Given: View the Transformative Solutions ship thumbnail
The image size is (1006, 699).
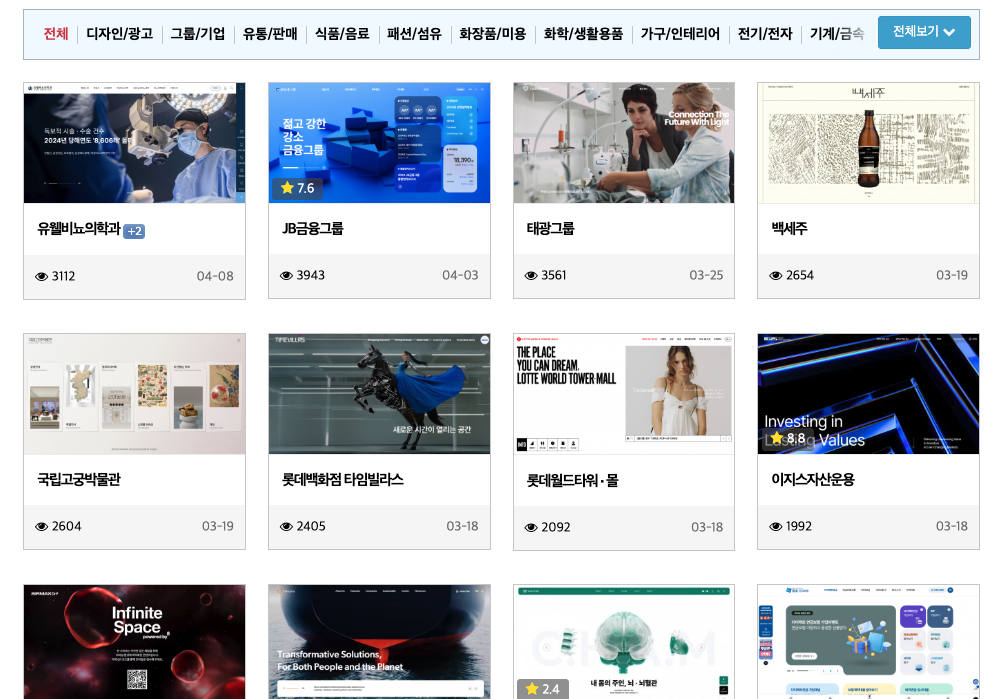Looking at the screenshot, I should (379, 641).
